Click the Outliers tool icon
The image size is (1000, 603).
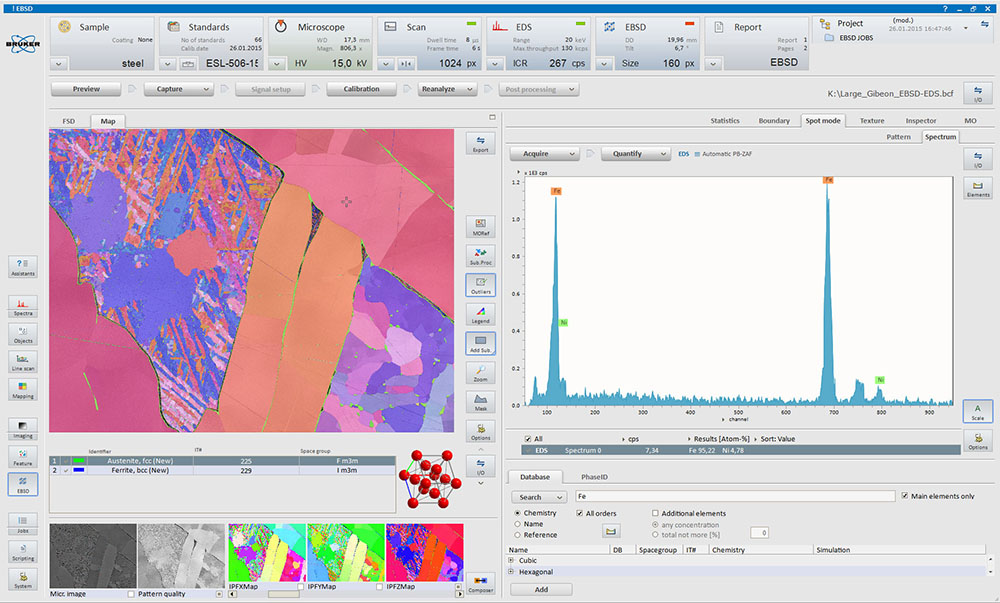pos(480,285)
